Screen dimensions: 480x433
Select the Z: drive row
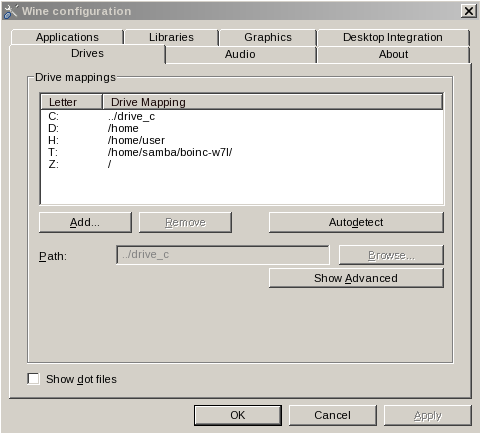tap(242, 164)
